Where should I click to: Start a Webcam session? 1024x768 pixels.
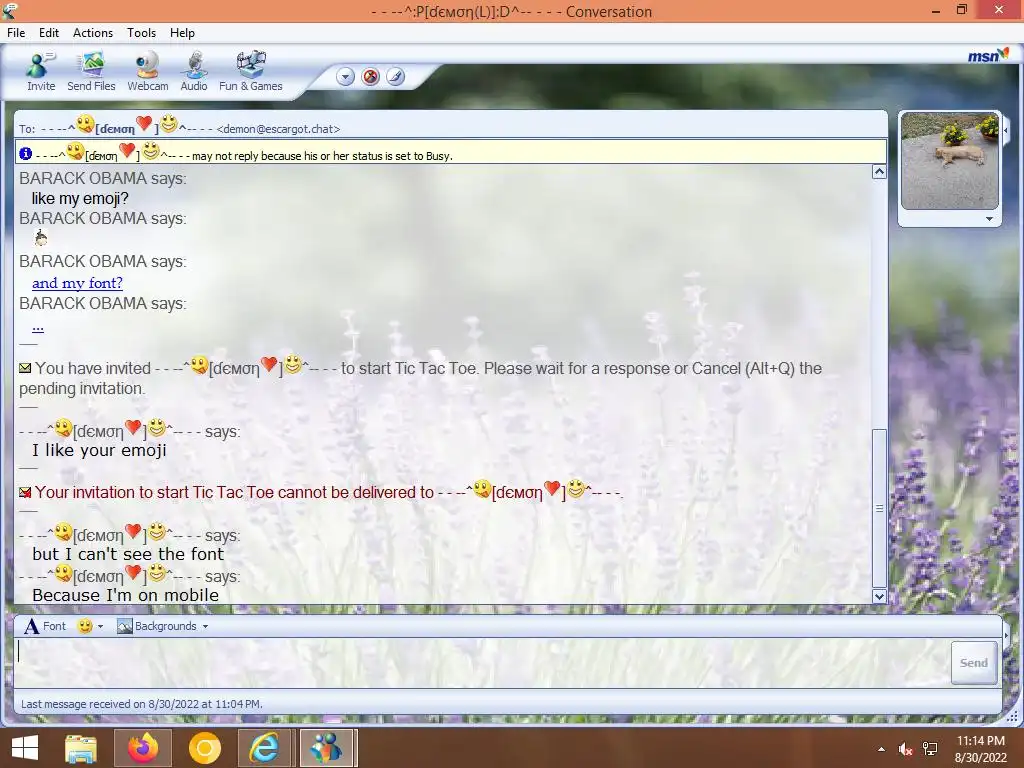tap(148, 71)
